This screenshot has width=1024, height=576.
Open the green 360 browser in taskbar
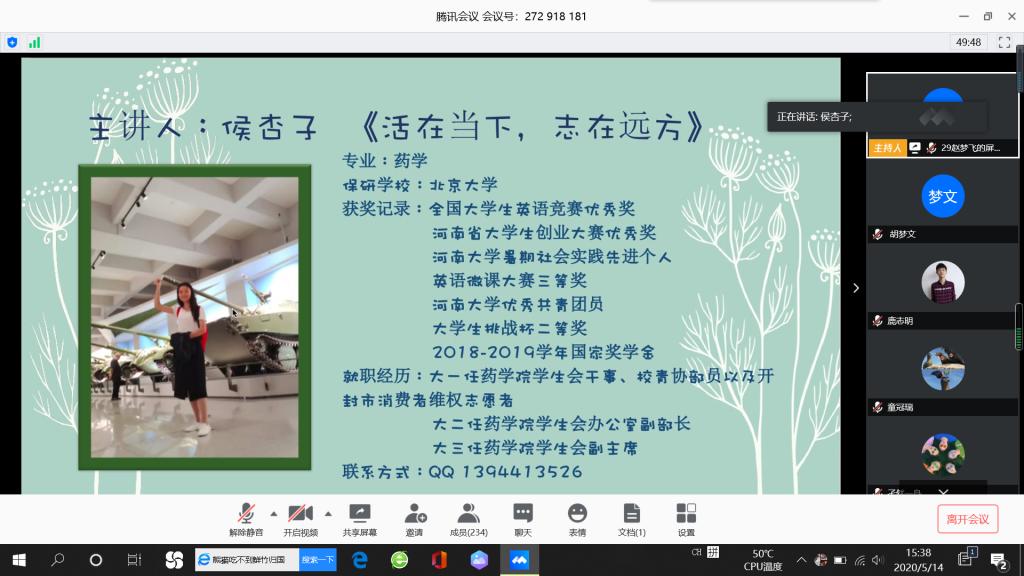pos(400,560)
